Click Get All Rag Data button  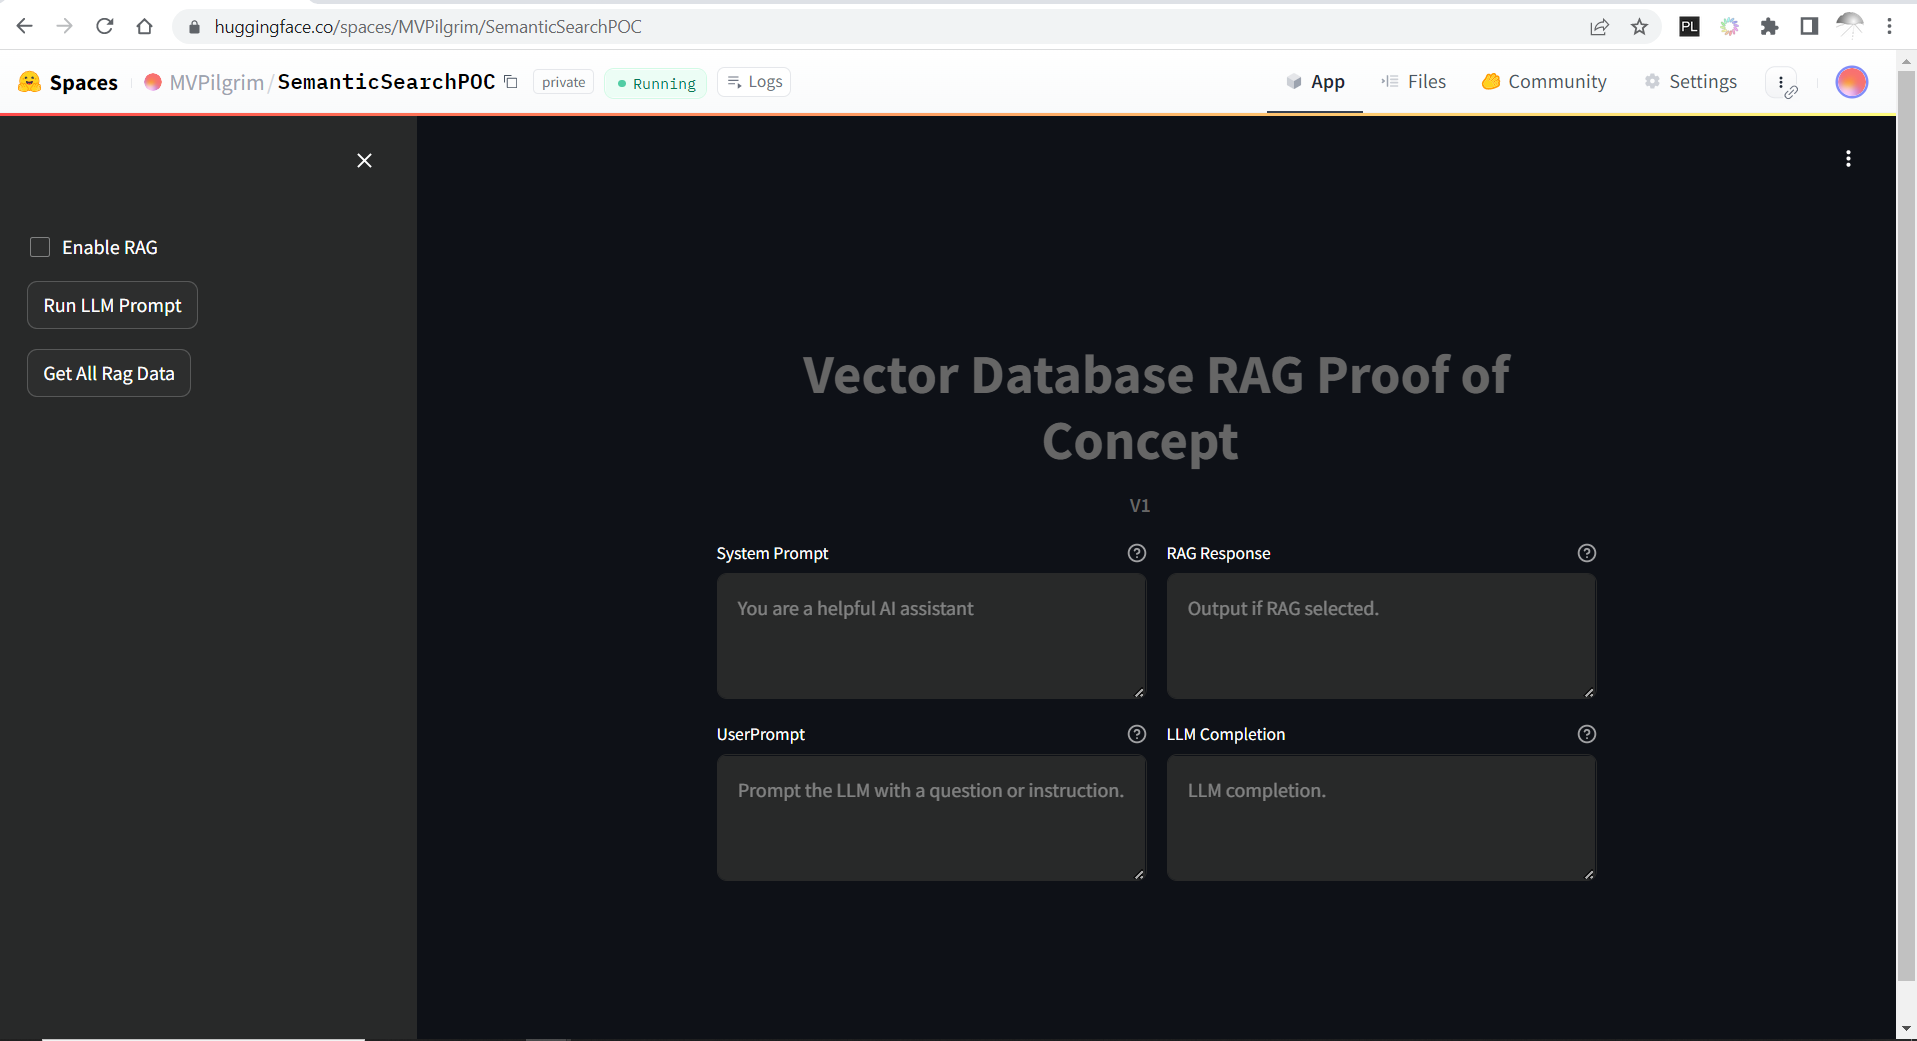coord(109,373)
